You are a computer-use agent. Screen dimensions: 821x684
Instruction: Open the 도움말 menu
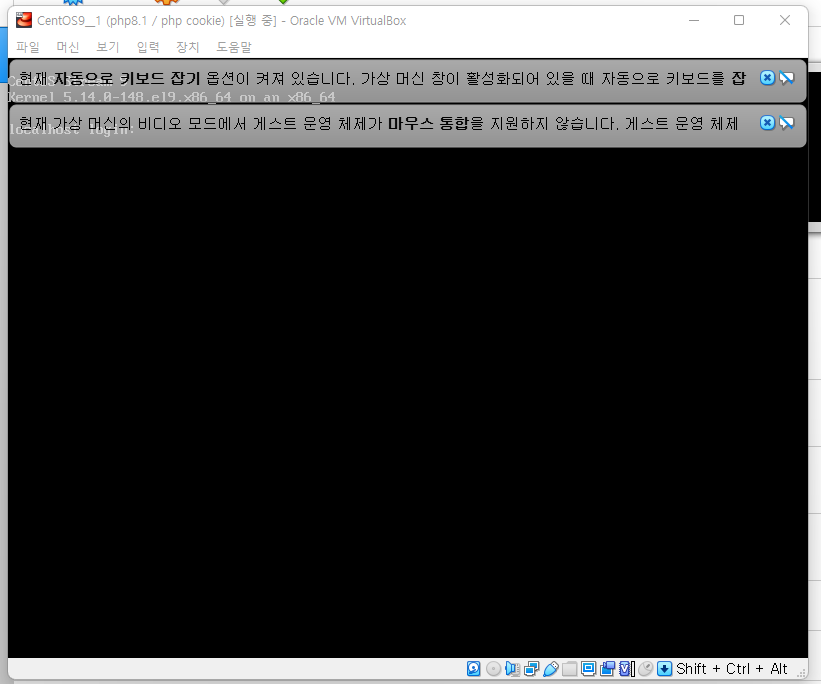234,47
